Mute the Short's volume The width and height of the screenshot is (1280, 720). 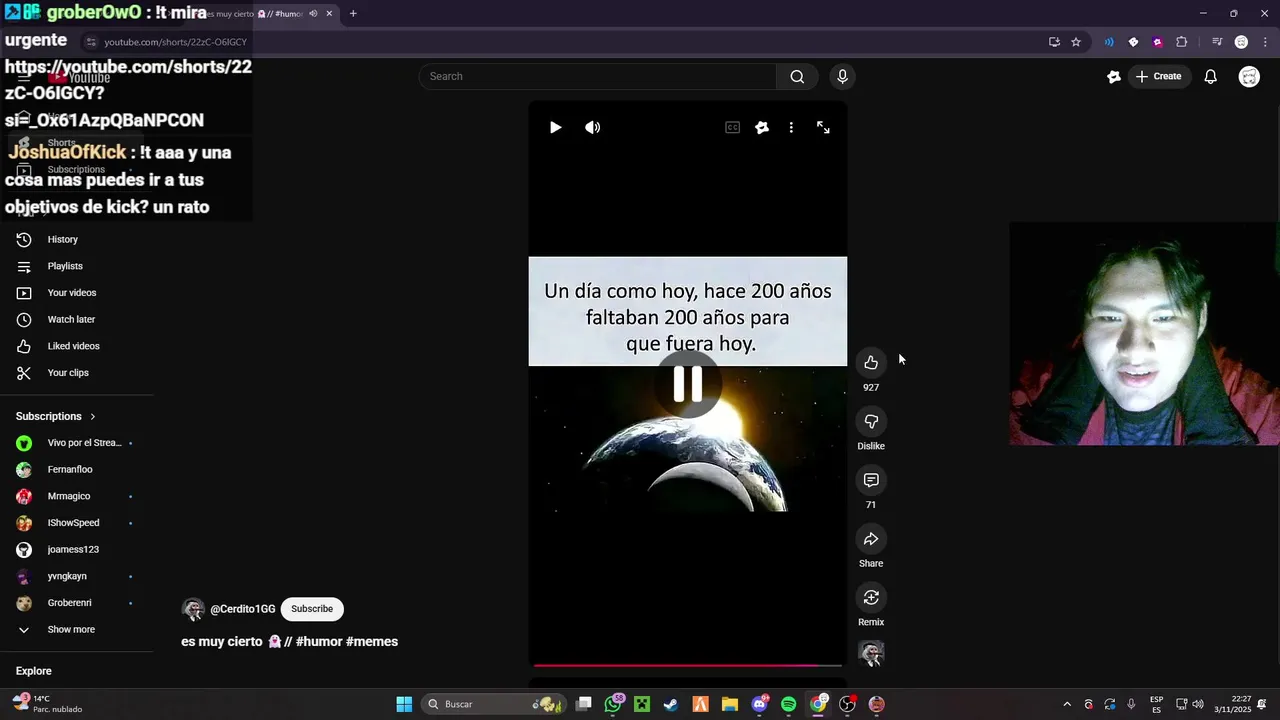point(593,127)
